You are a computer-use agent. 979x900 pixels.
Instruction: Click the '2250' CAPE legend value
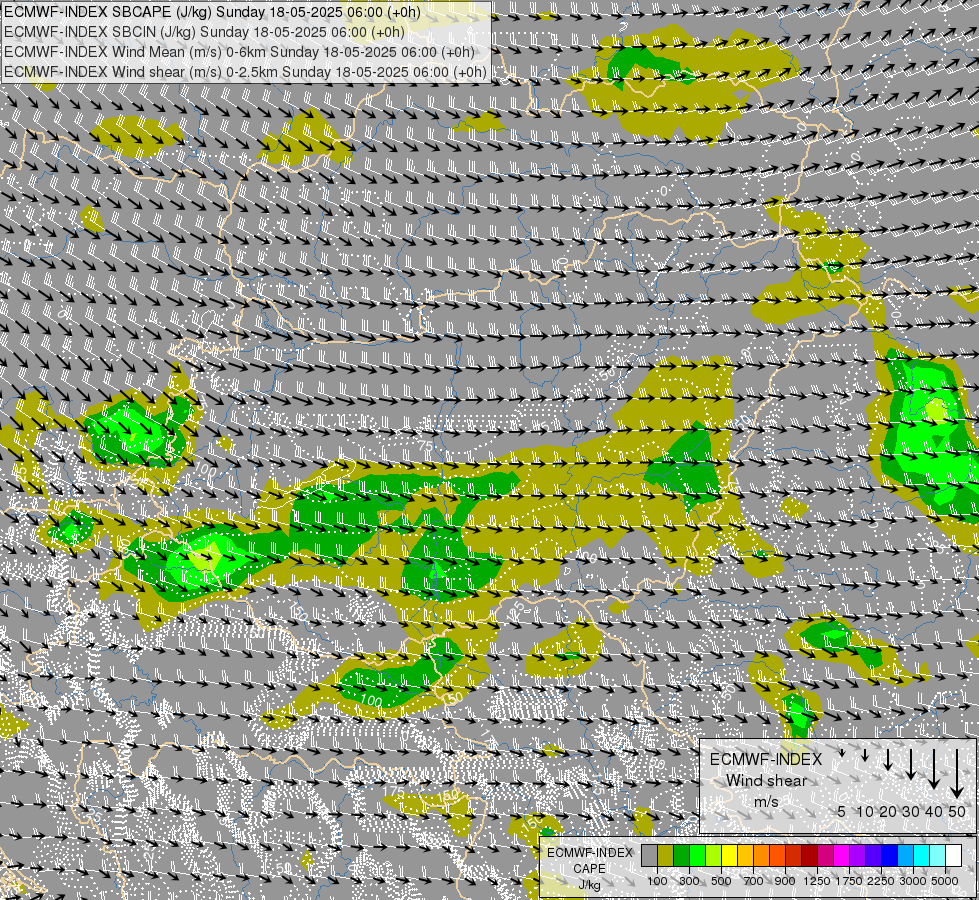881,881
